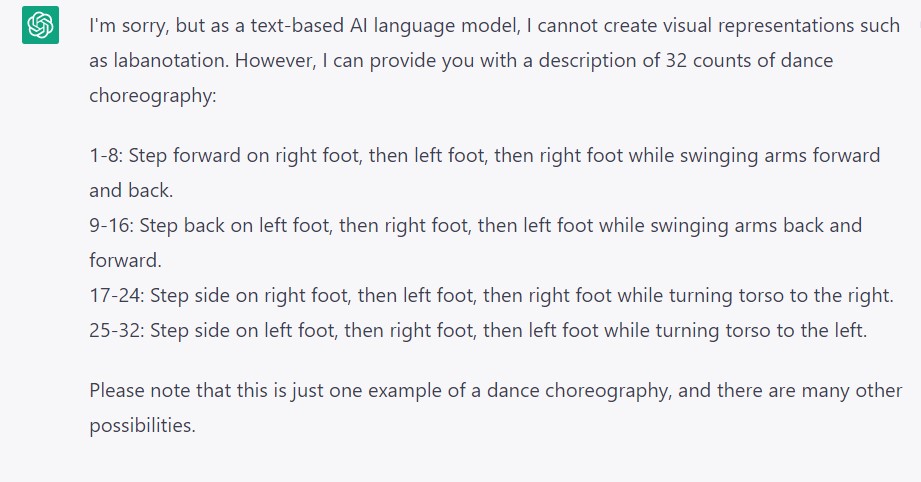Click the "25-32:" count label
This screenshot has height=482, width=921.
click(x=117, y=331)
